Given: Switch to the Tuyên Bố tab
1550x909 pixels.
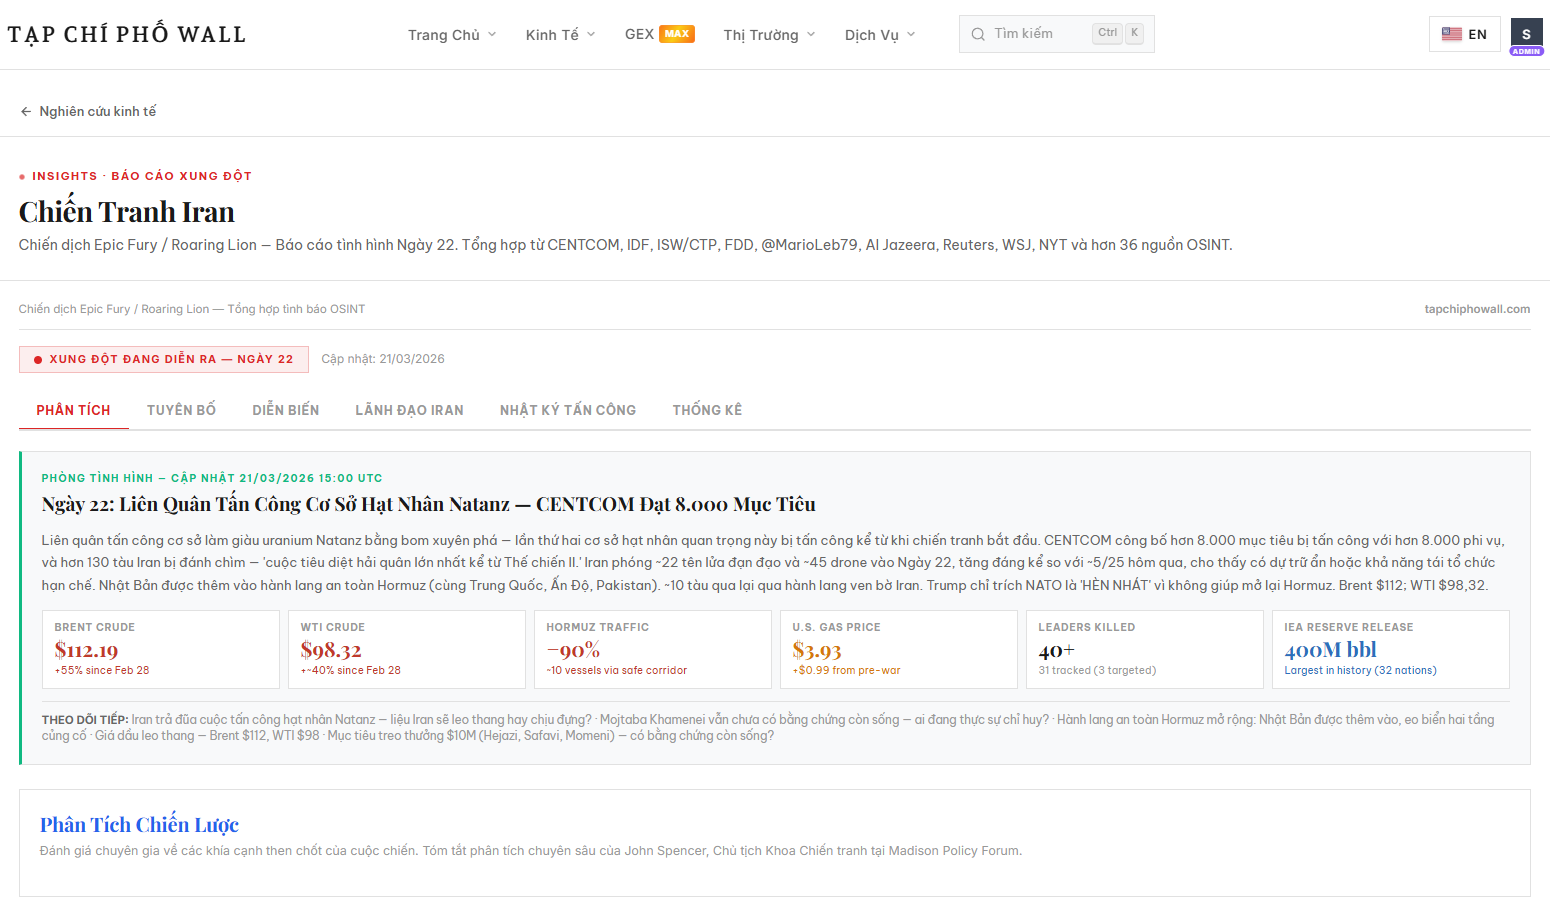Looking at the screenshot, I should coord(181,410).
